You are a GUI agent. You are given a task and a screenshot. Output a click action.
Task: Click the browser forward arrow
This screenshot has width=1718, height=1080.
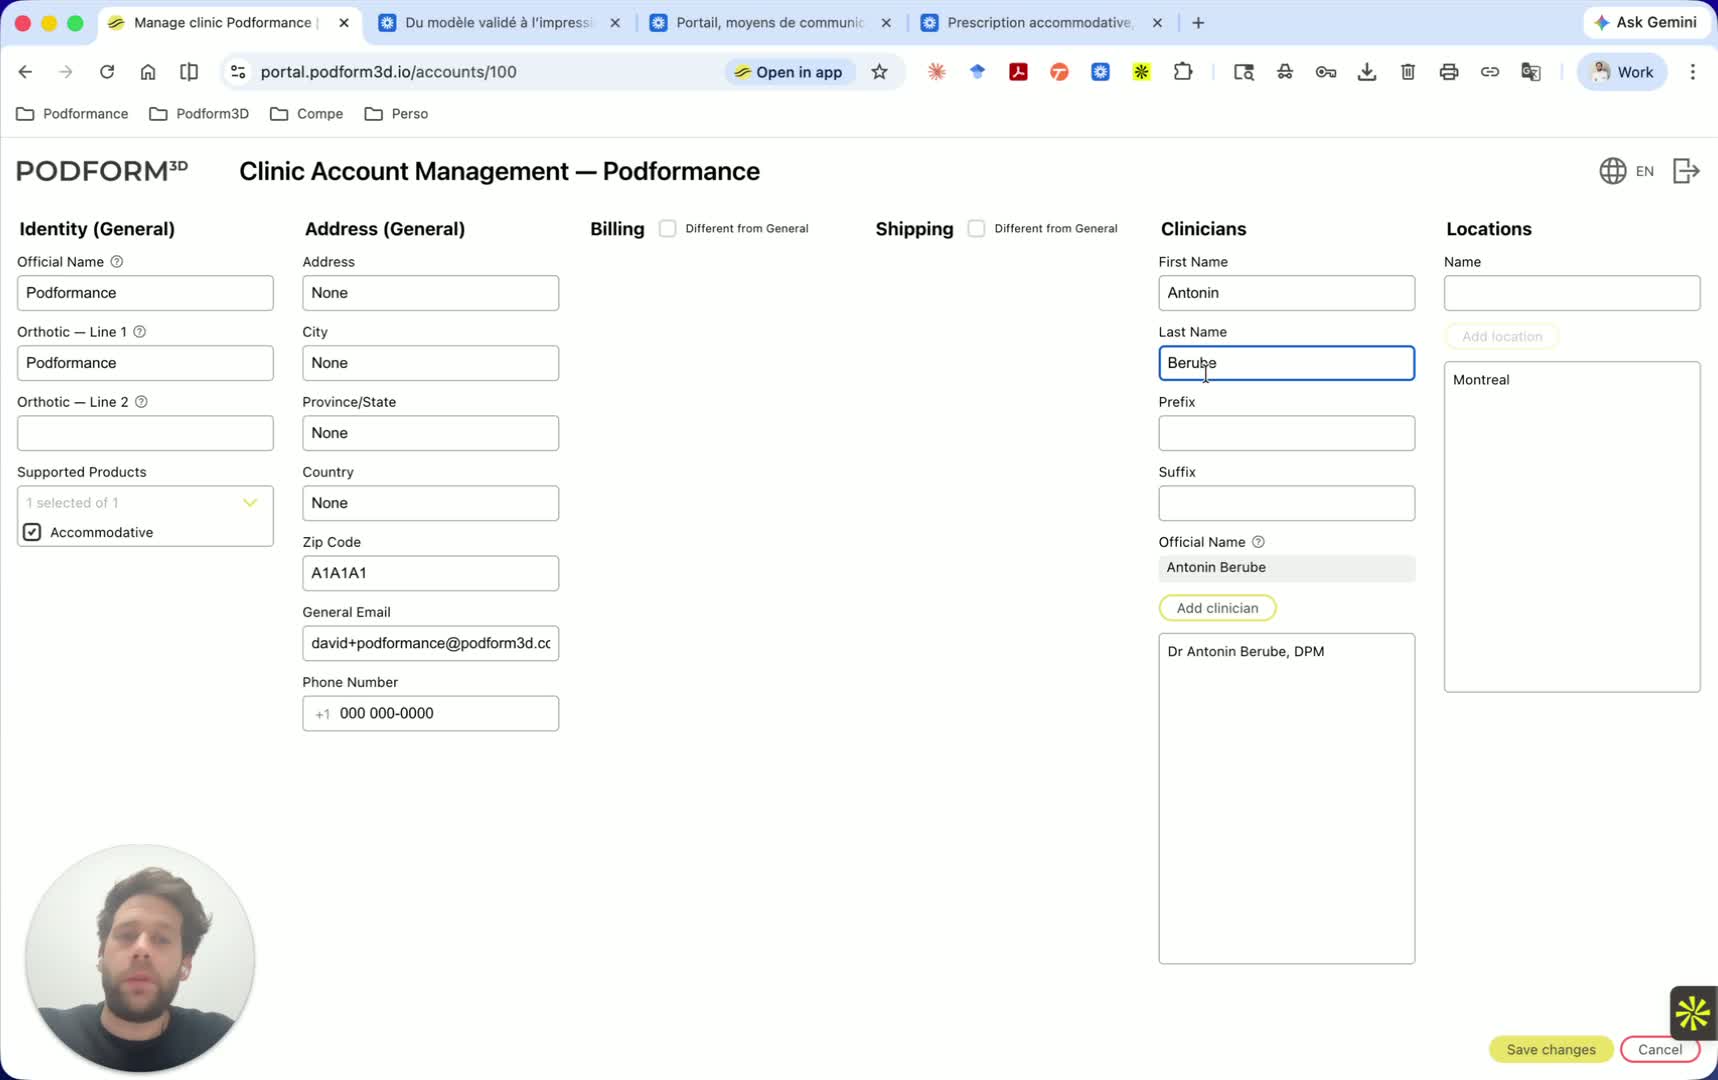point(66,72)
